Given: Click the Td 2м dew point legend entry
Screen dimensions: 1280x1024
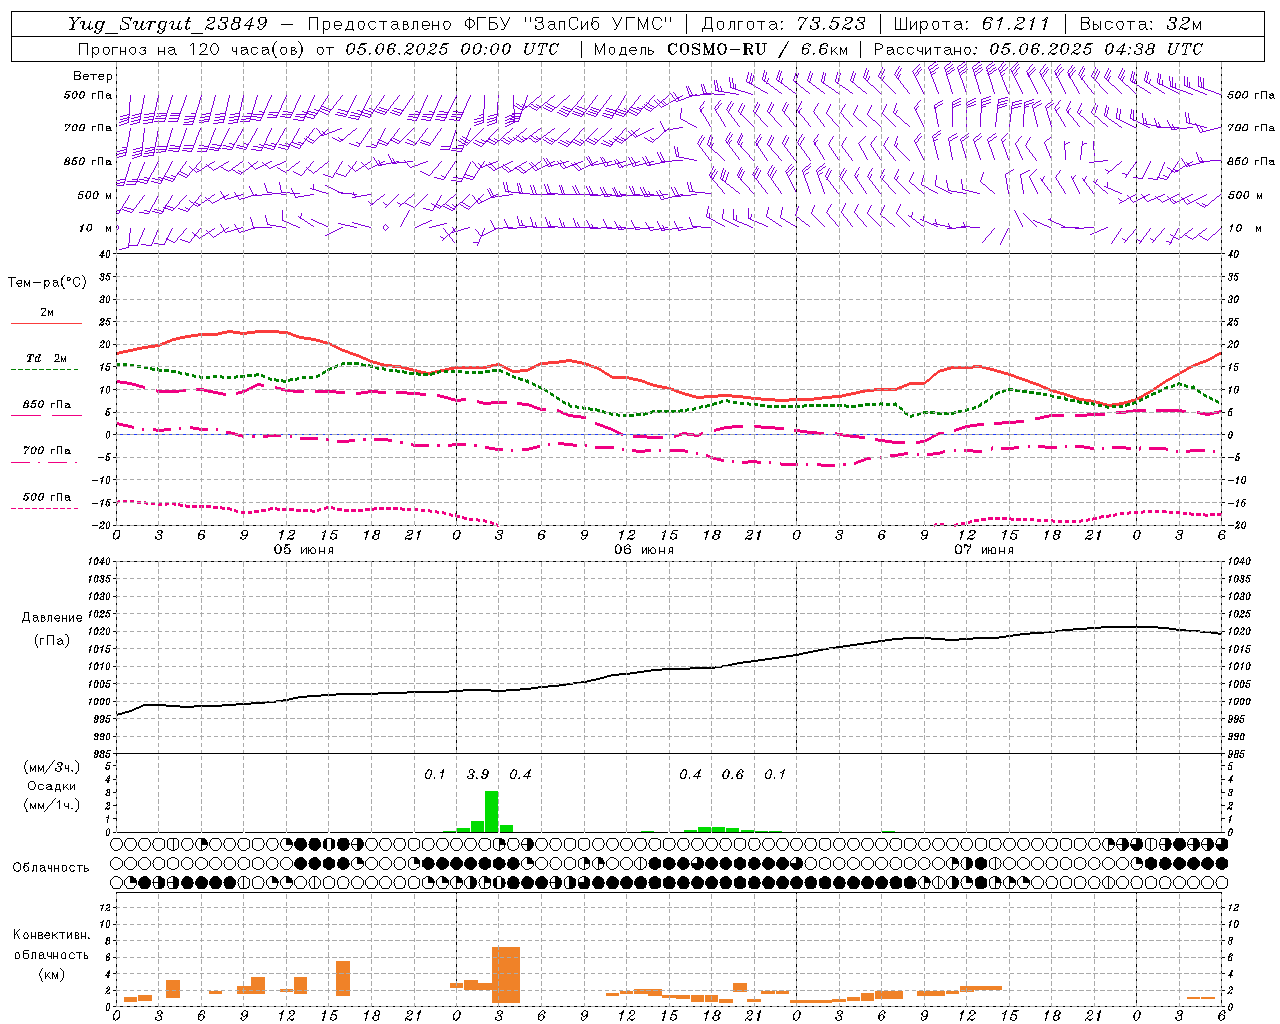Looking at the screenshot, I should coord(46,363).
